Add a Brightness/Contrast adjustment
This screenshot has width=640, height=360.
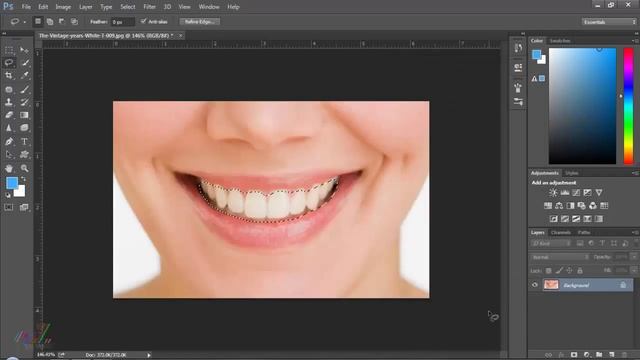pos(553,193)
